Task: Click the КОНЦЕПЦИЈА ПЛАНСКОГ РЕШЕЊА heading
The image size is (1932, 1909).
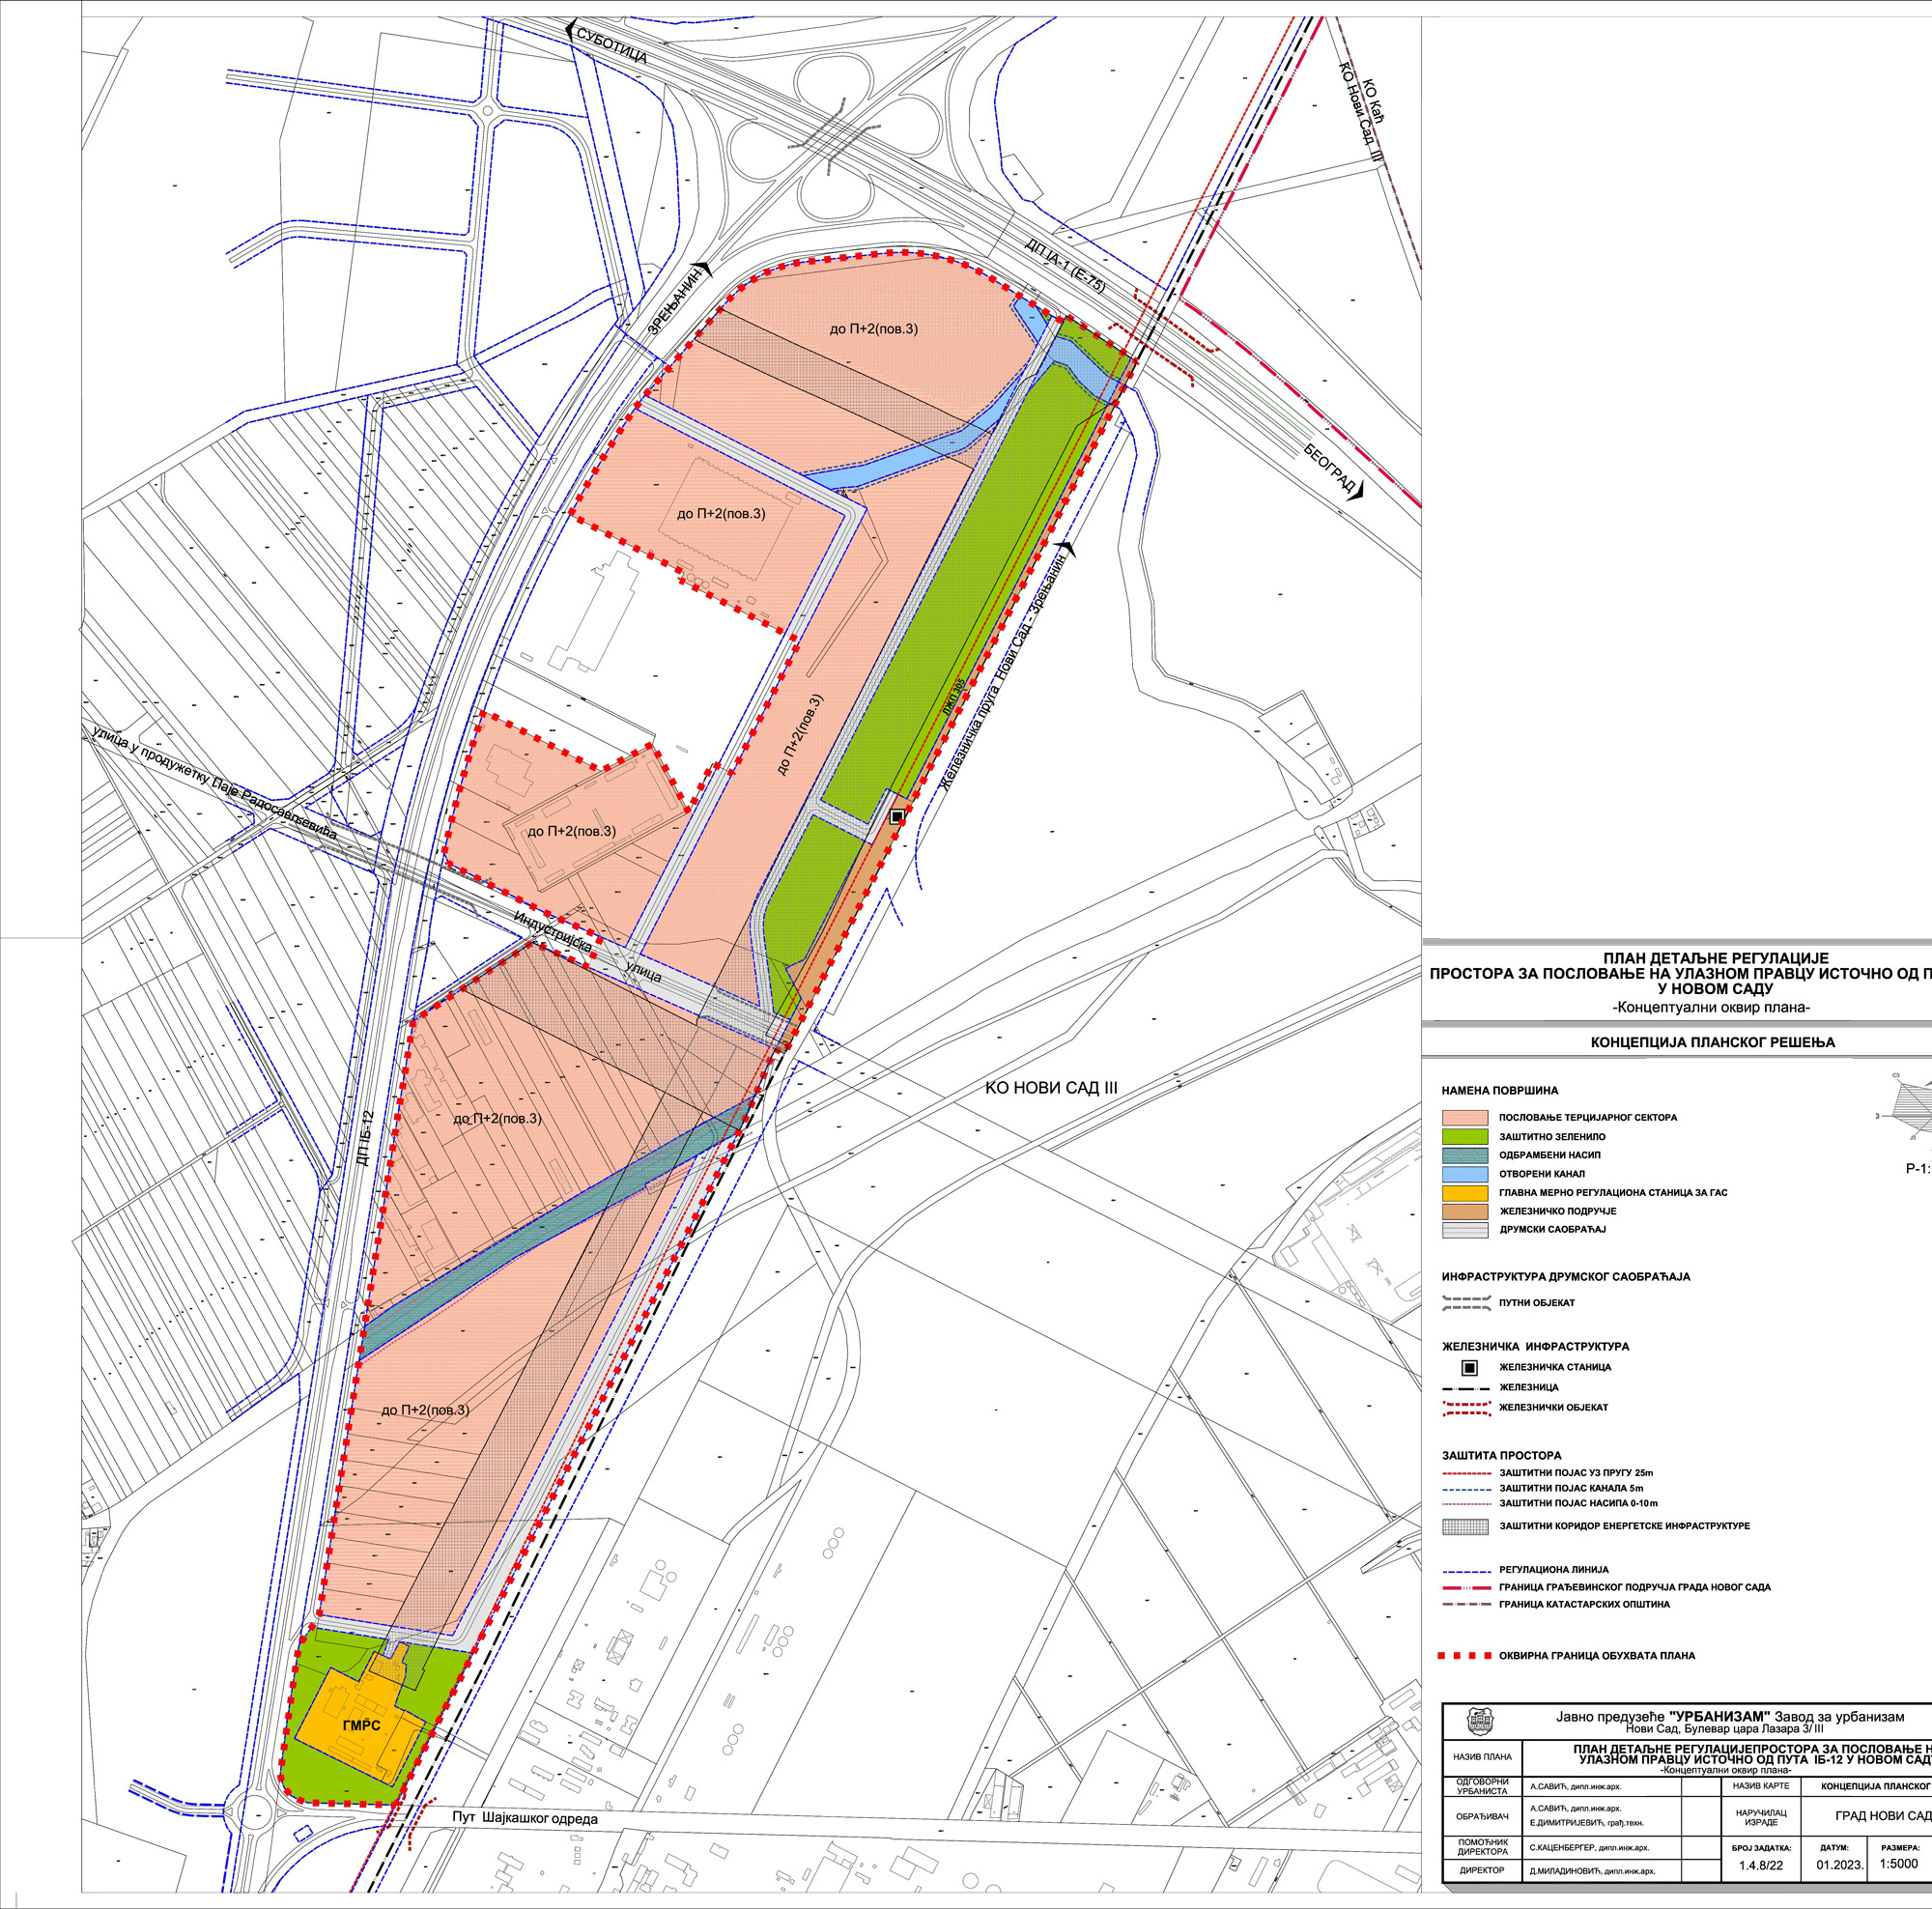Action: coord(1712,1042)
